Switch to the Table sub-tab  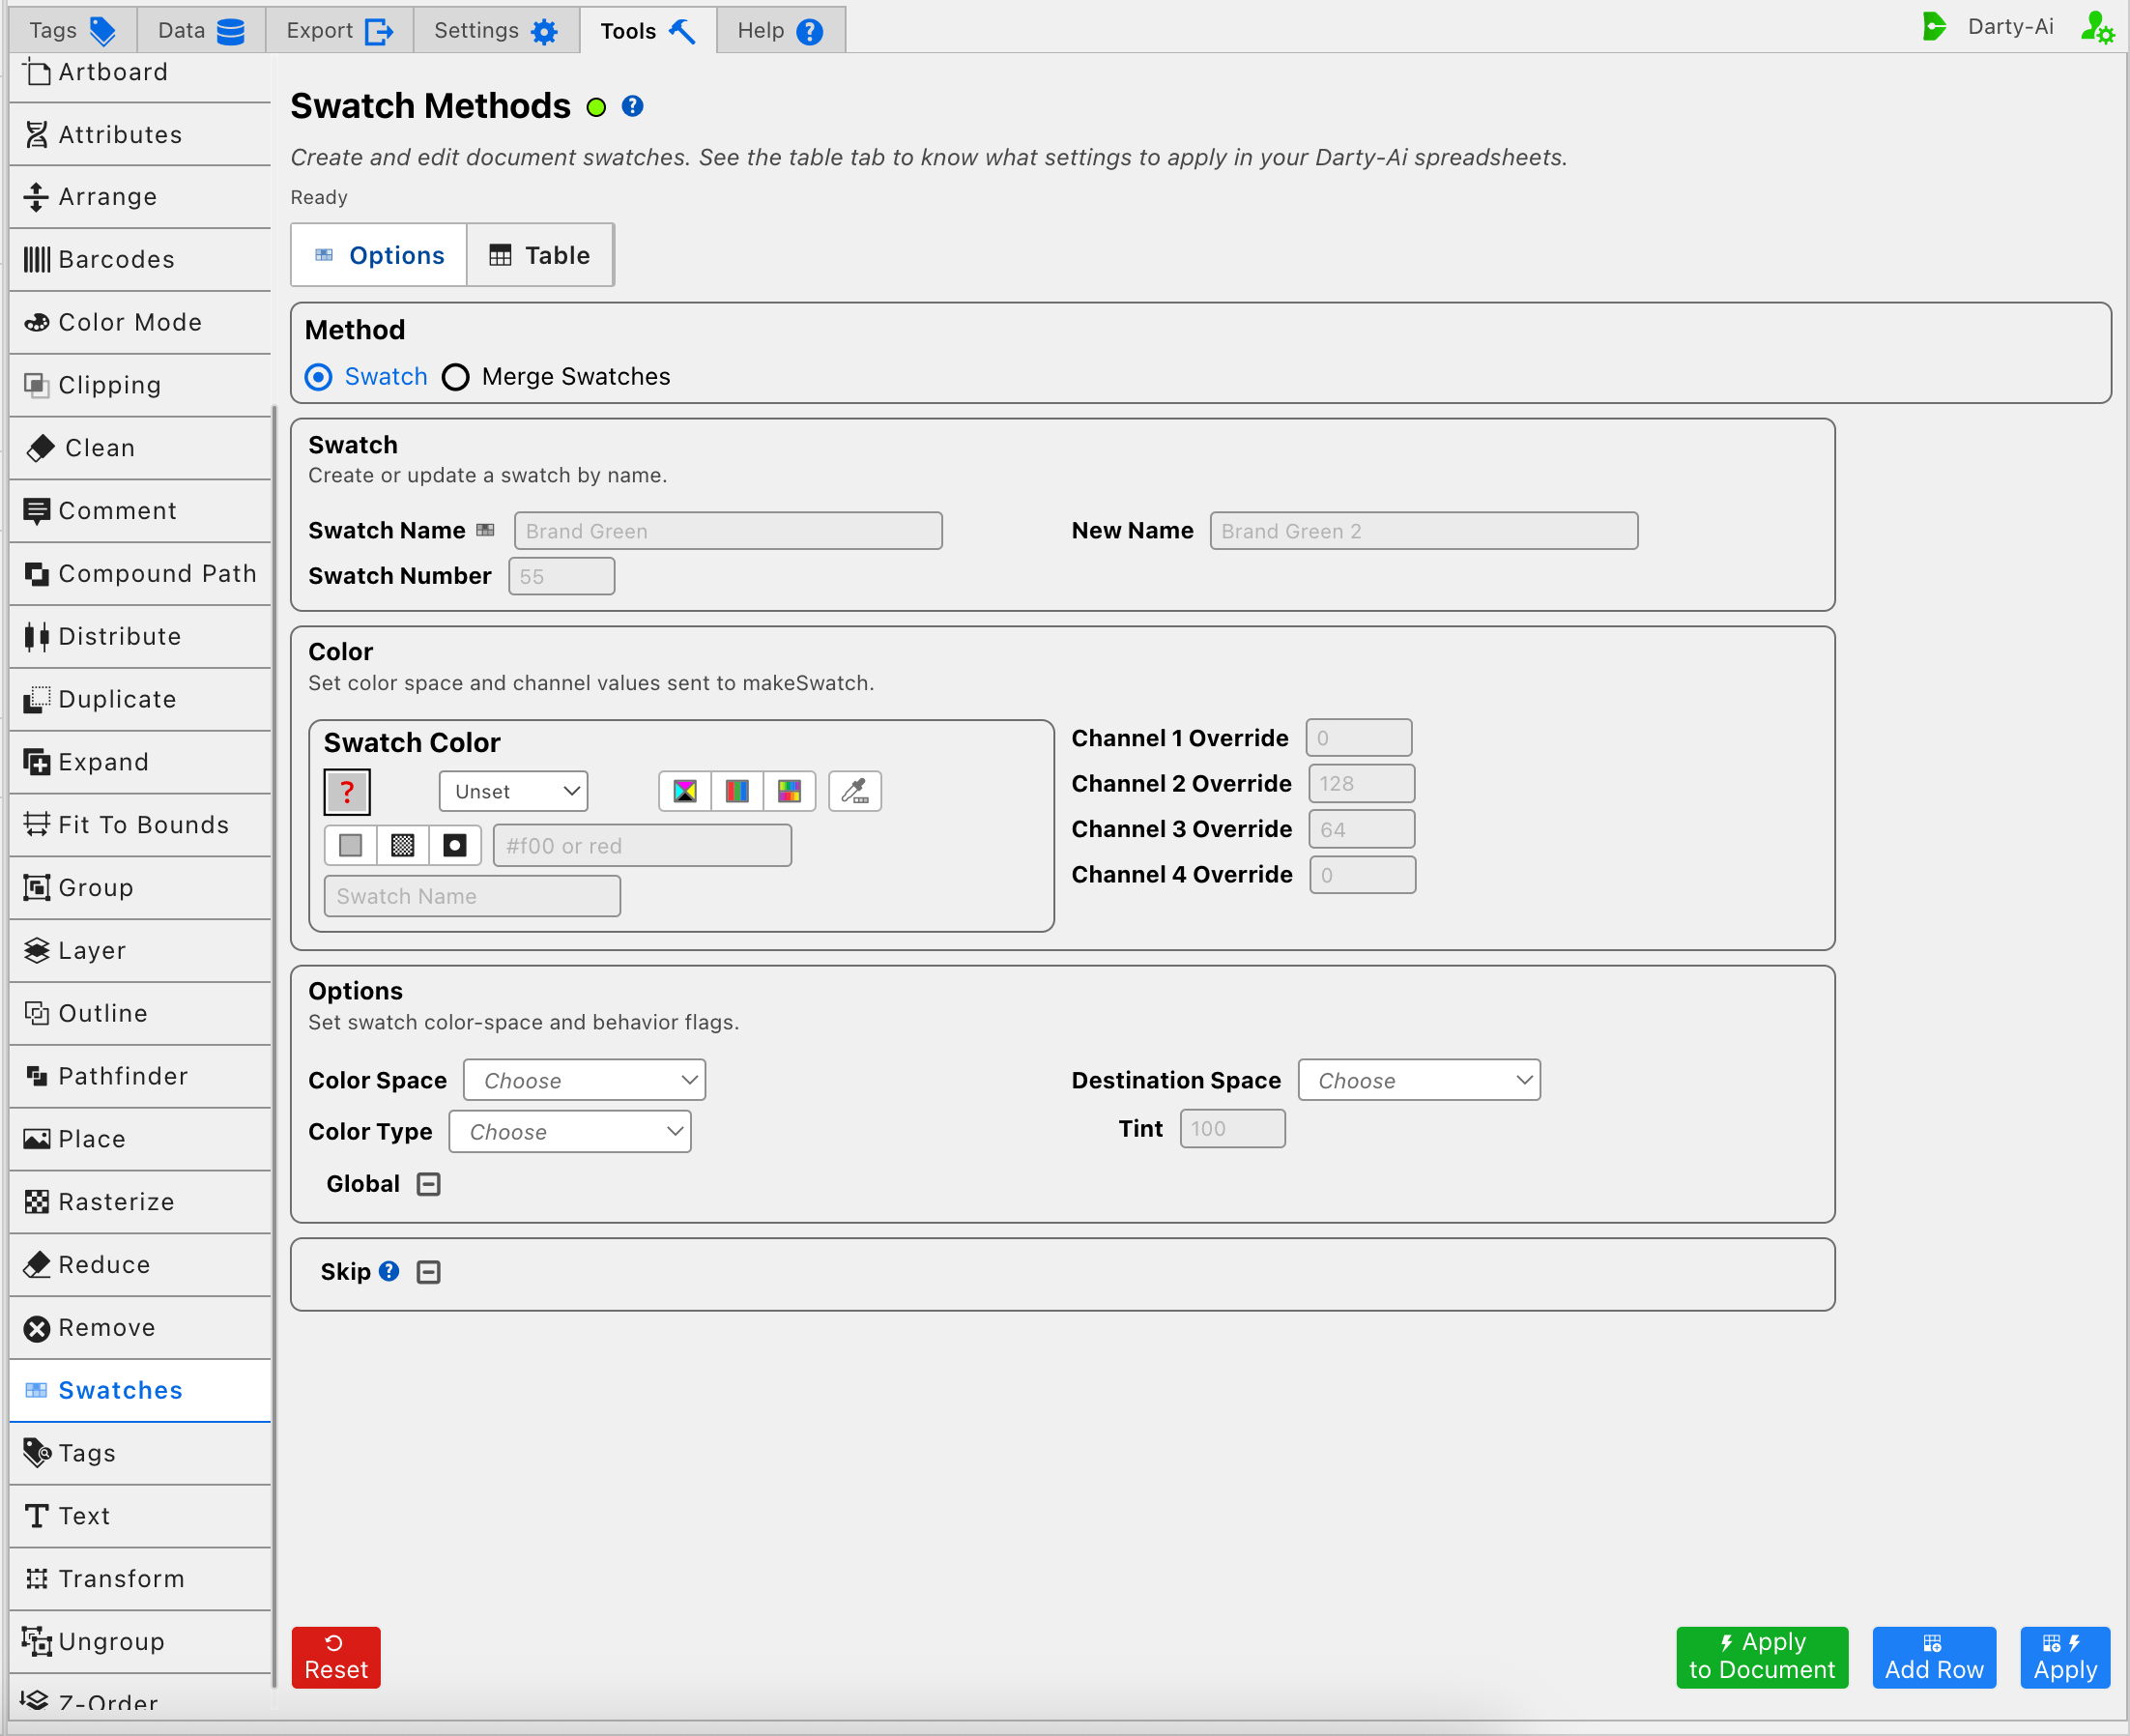point(540,255)
